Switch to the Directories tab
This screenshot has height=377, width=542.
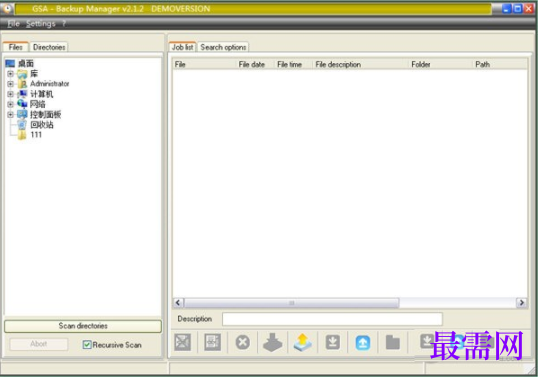pos(49,47)
